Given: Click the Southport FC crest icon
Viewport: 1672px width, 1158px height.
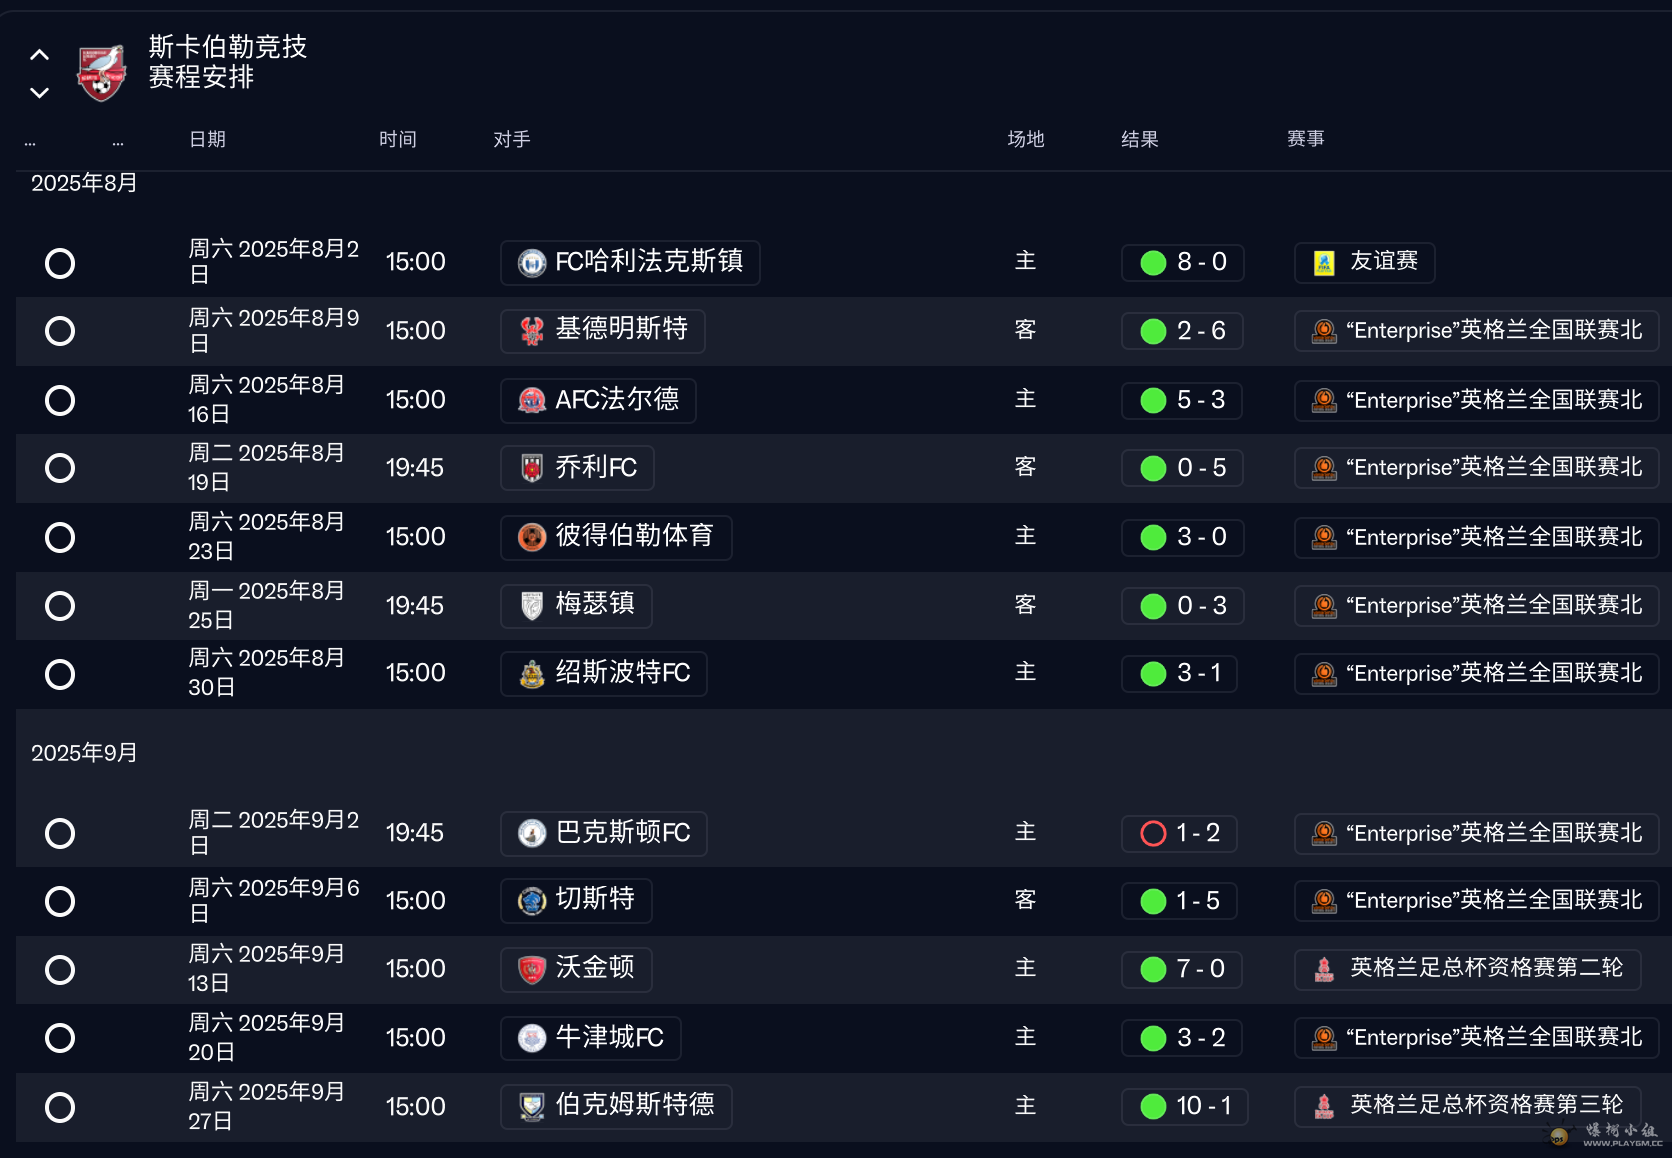Looking at the screenshot, I should pyautogui.click(x=532, y=675).
